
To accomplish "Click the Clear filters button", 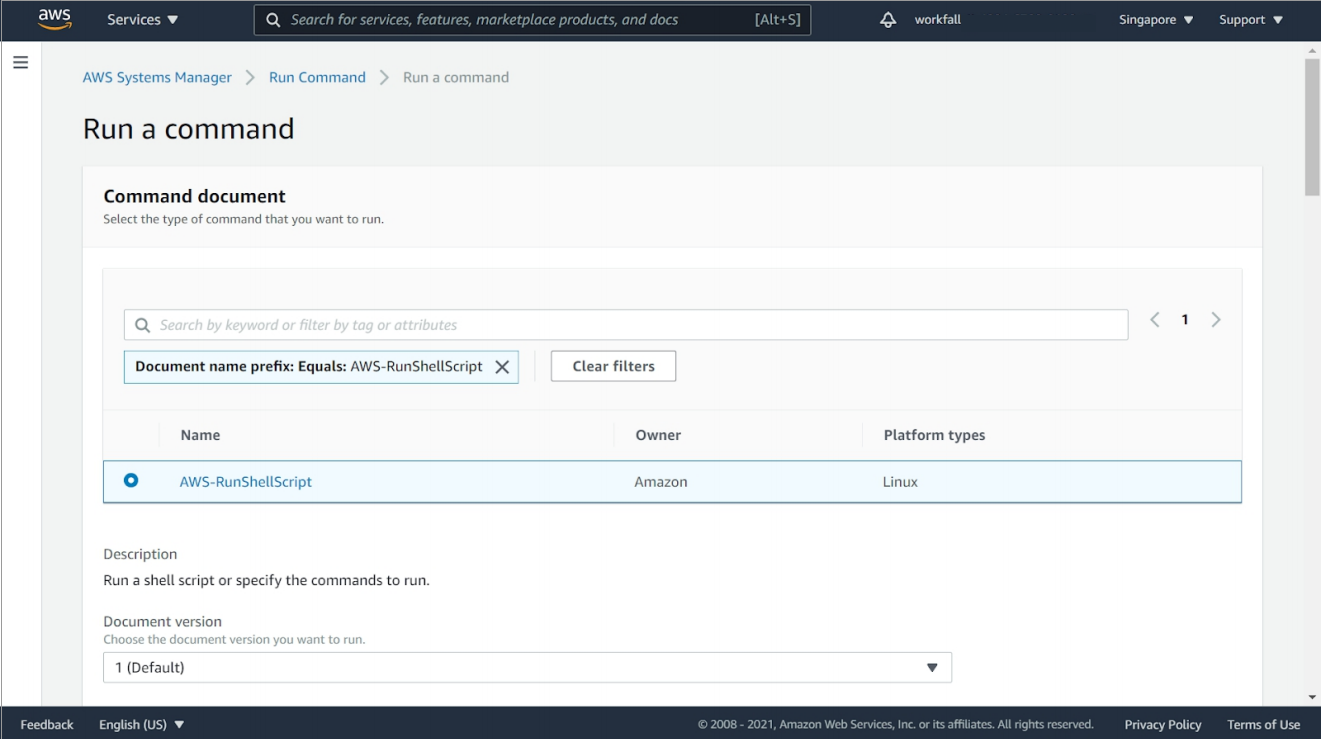I will 613,366.
